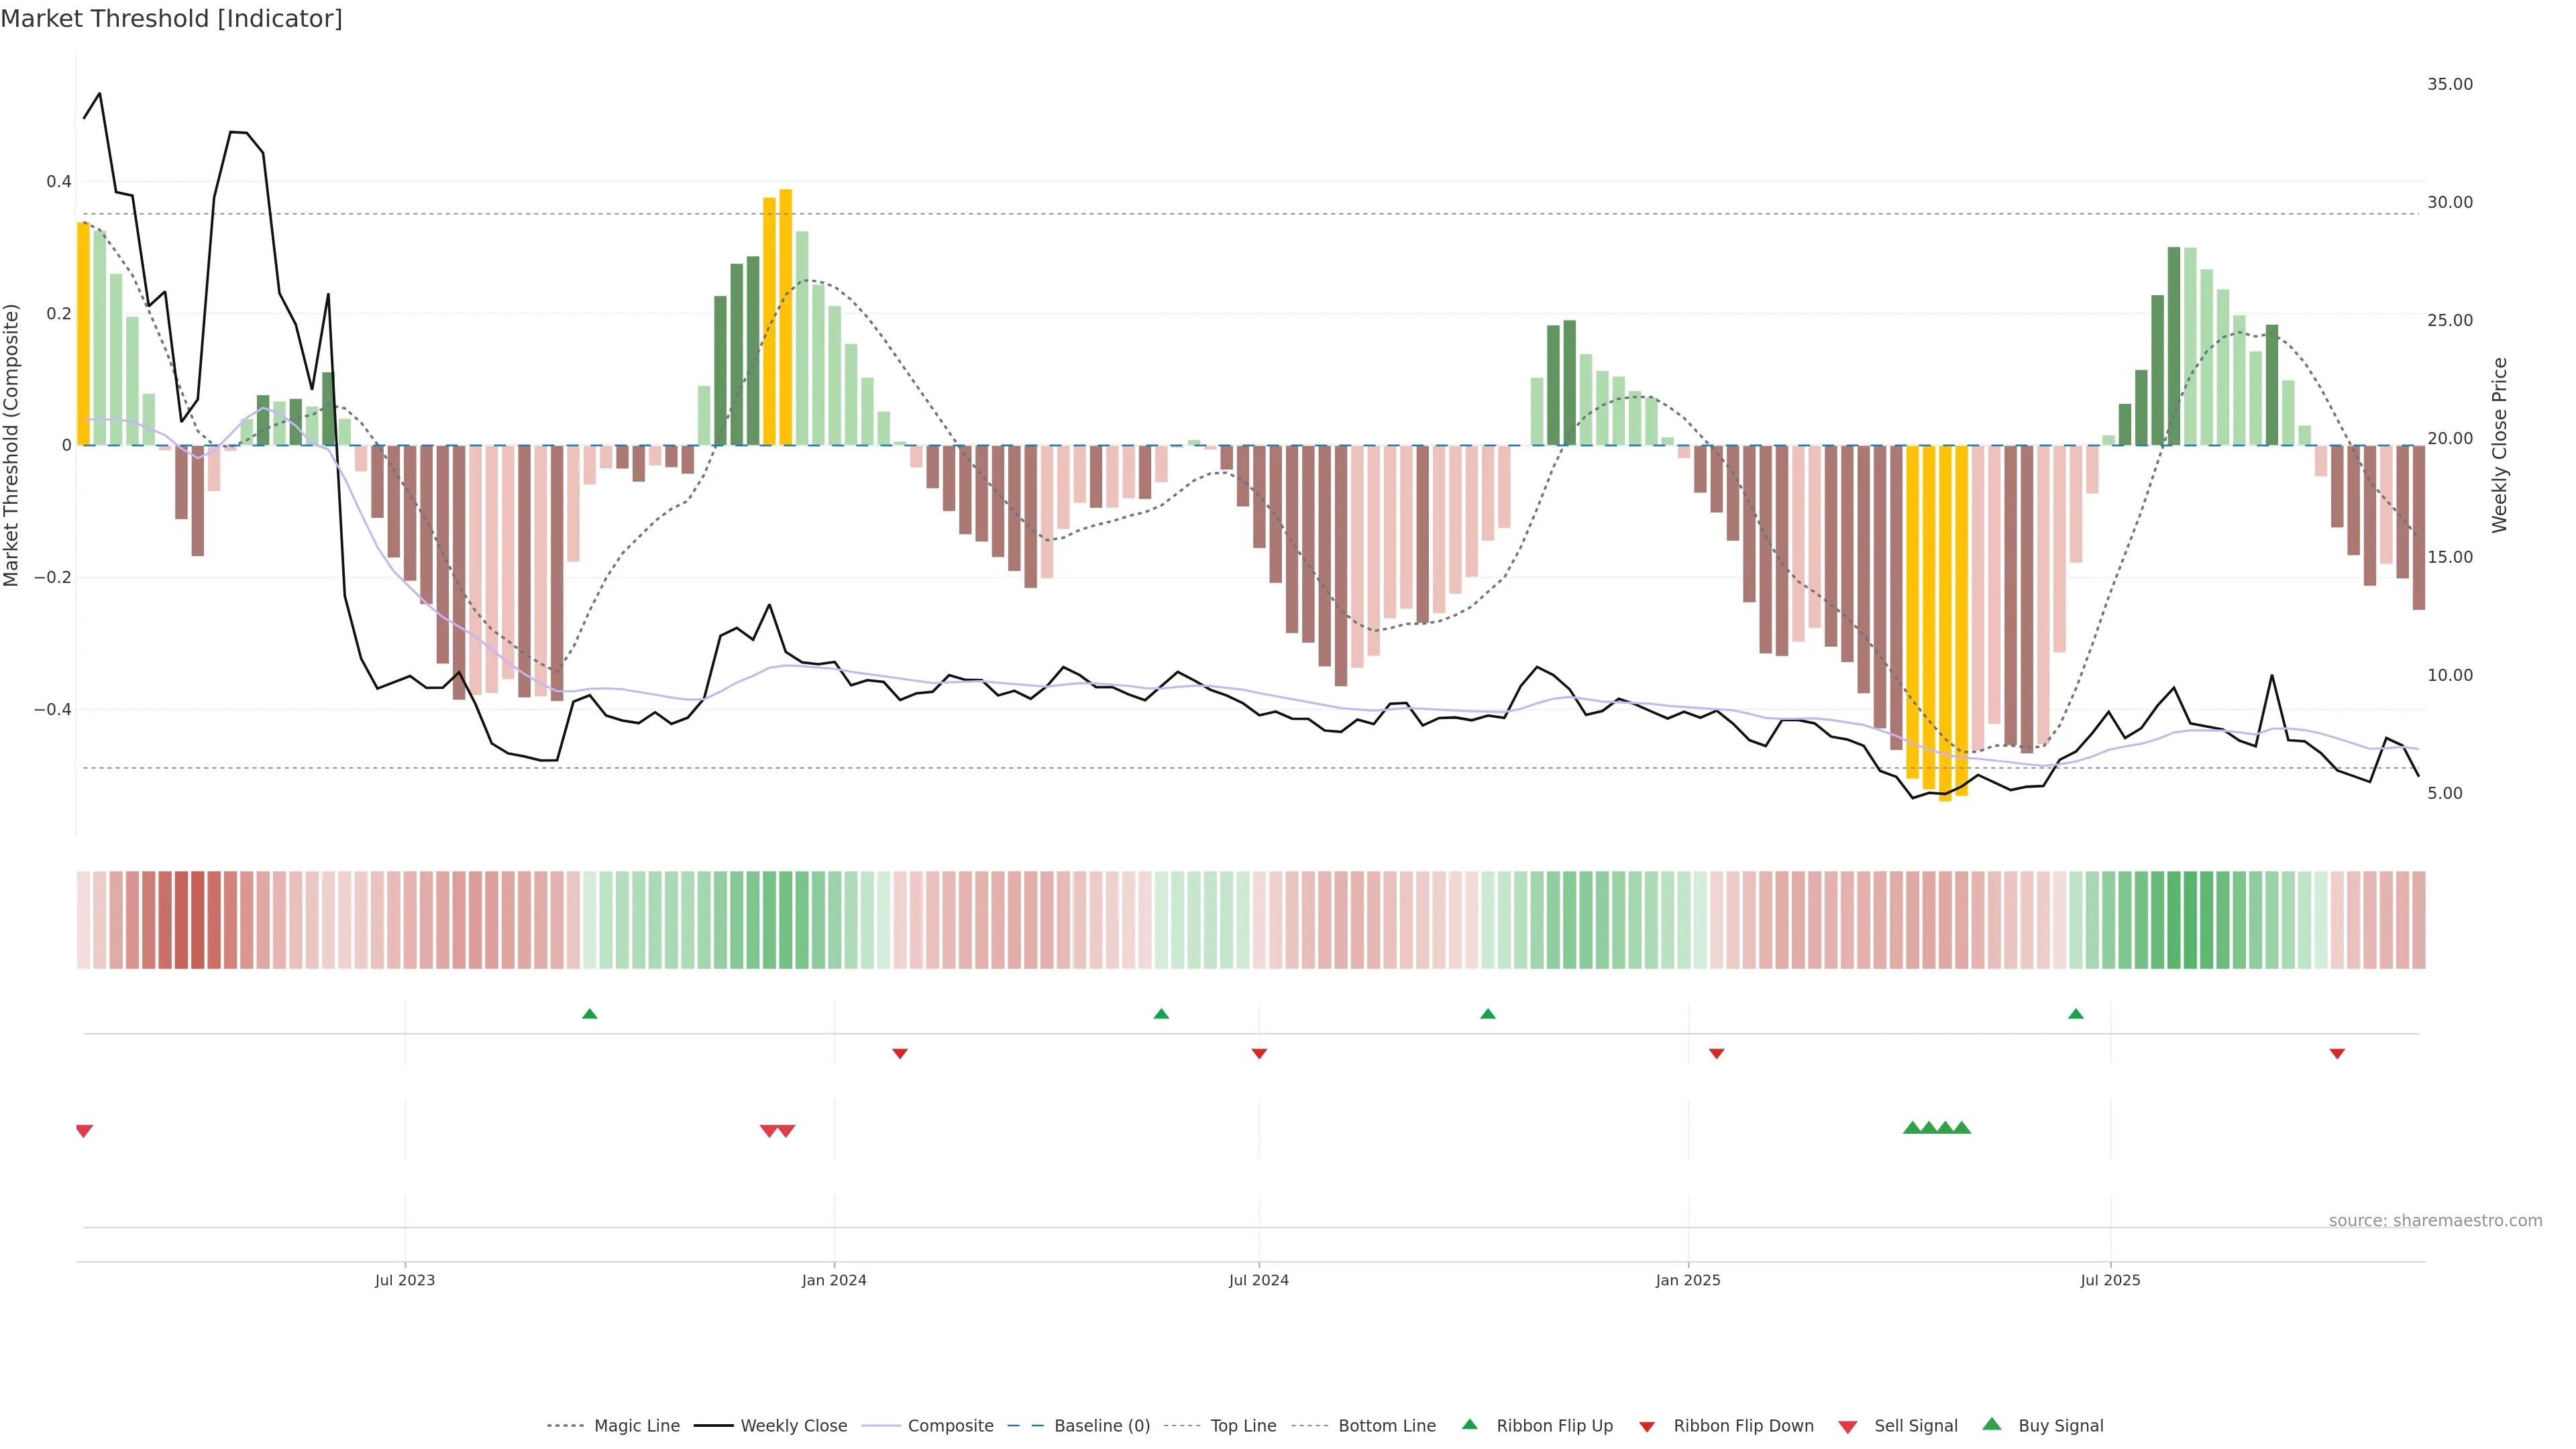This screenshot has width=2576, height=1449.
Task: Click the Ribbon Flip Up marker nearest Jul 2025
Action: click(2075, 1014)
